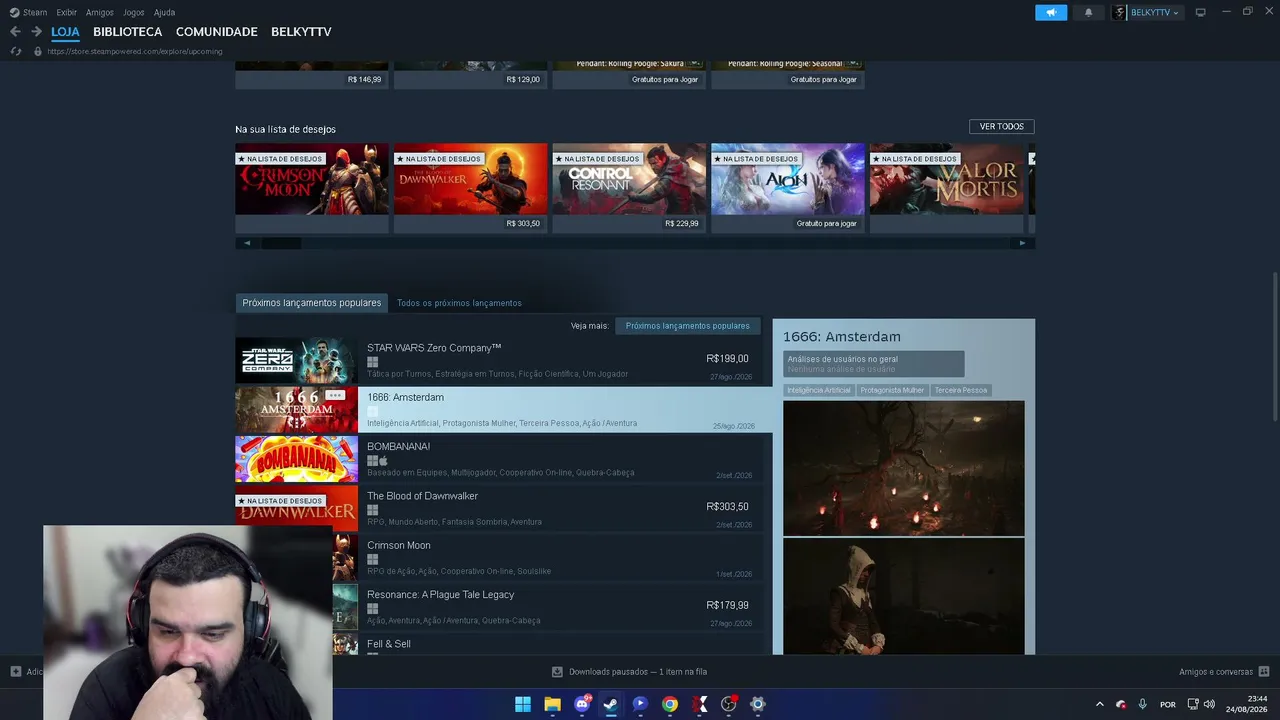Reload the store page
The height and width of the screenshot is (720, 1280).
click(16, 51)
